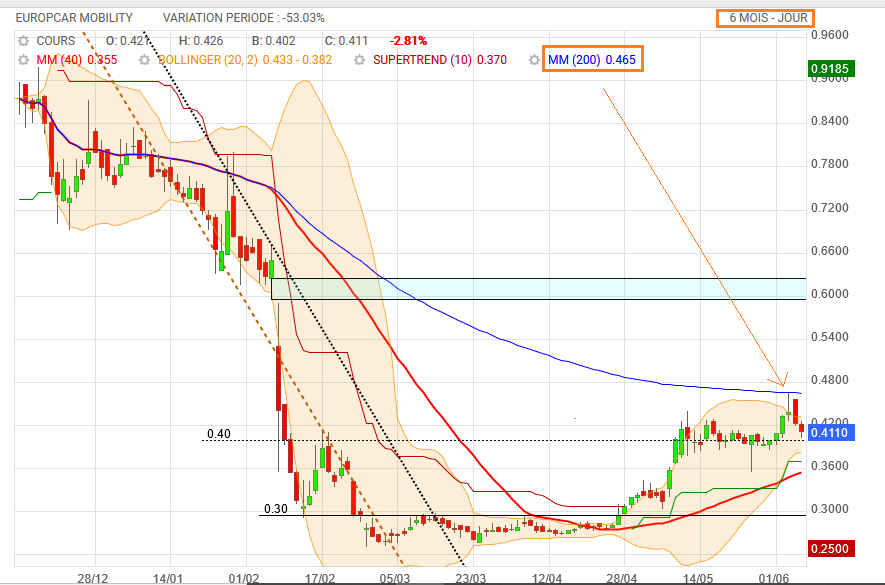Click the EUROPCAR MOBILITY chart title
This screenshot has height=585, width=885.
(74, 18)
